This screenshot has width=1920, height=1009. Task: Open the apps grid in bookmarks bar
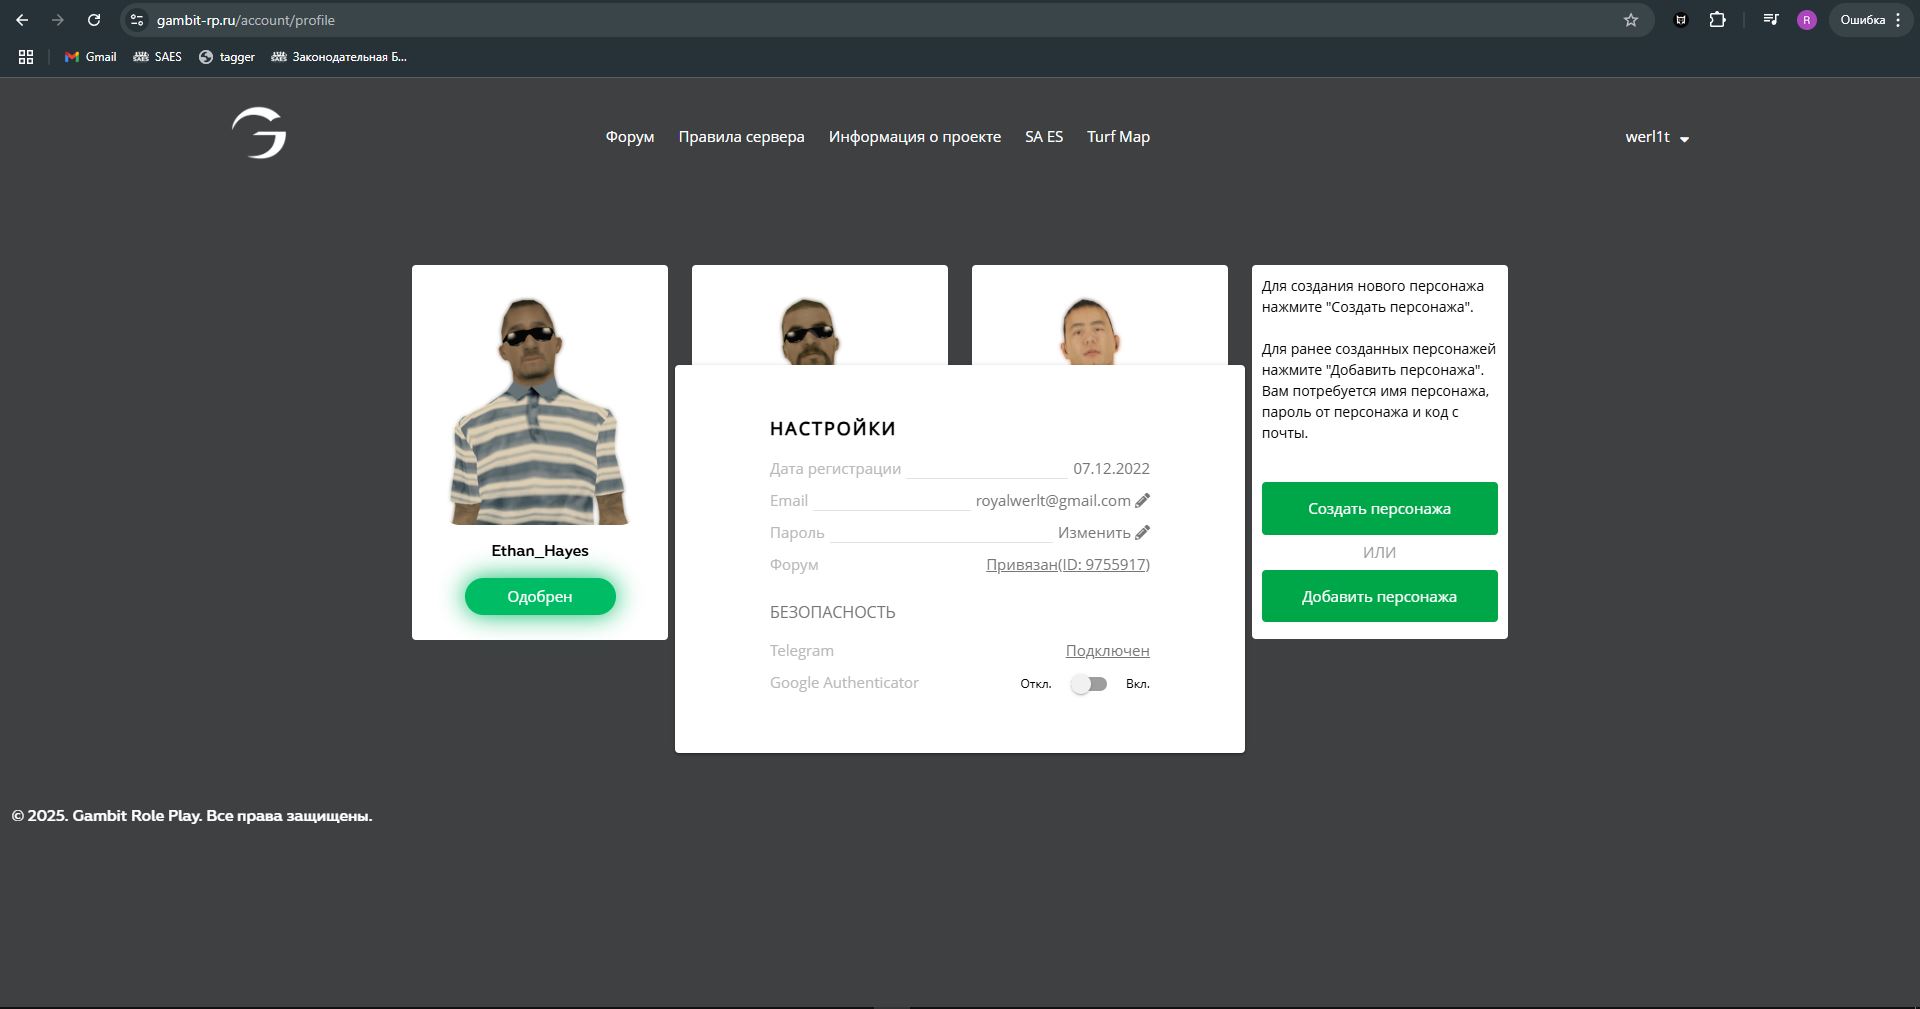point(26,57)
